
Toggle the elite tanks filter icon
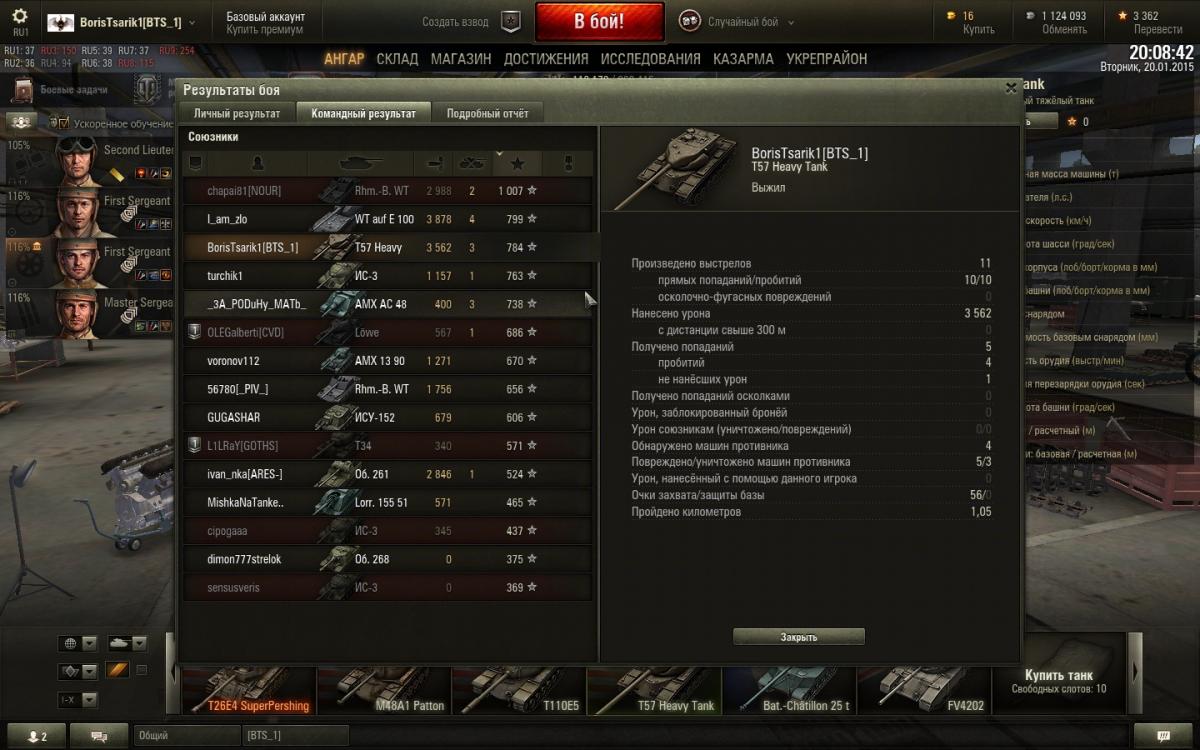click(x=117, y=670)
